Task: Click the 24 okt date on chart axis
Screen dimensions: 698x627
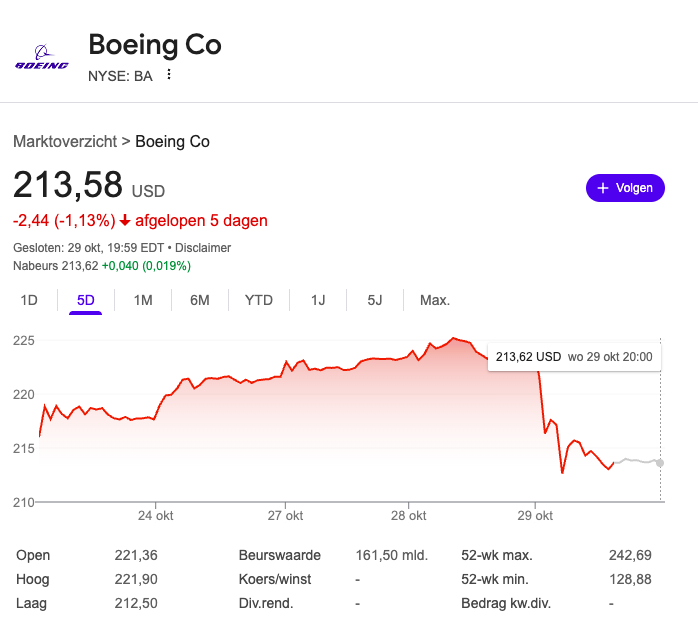Action: pyautogui.click(x=156, y=516)
